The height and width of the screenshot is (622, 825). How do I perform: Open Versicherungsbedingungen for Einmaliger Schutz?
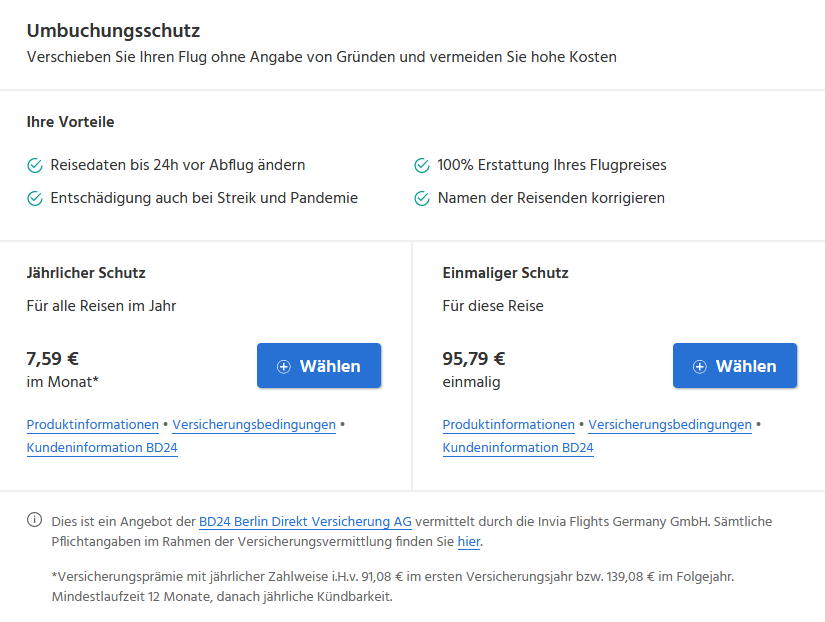(670, 425)
